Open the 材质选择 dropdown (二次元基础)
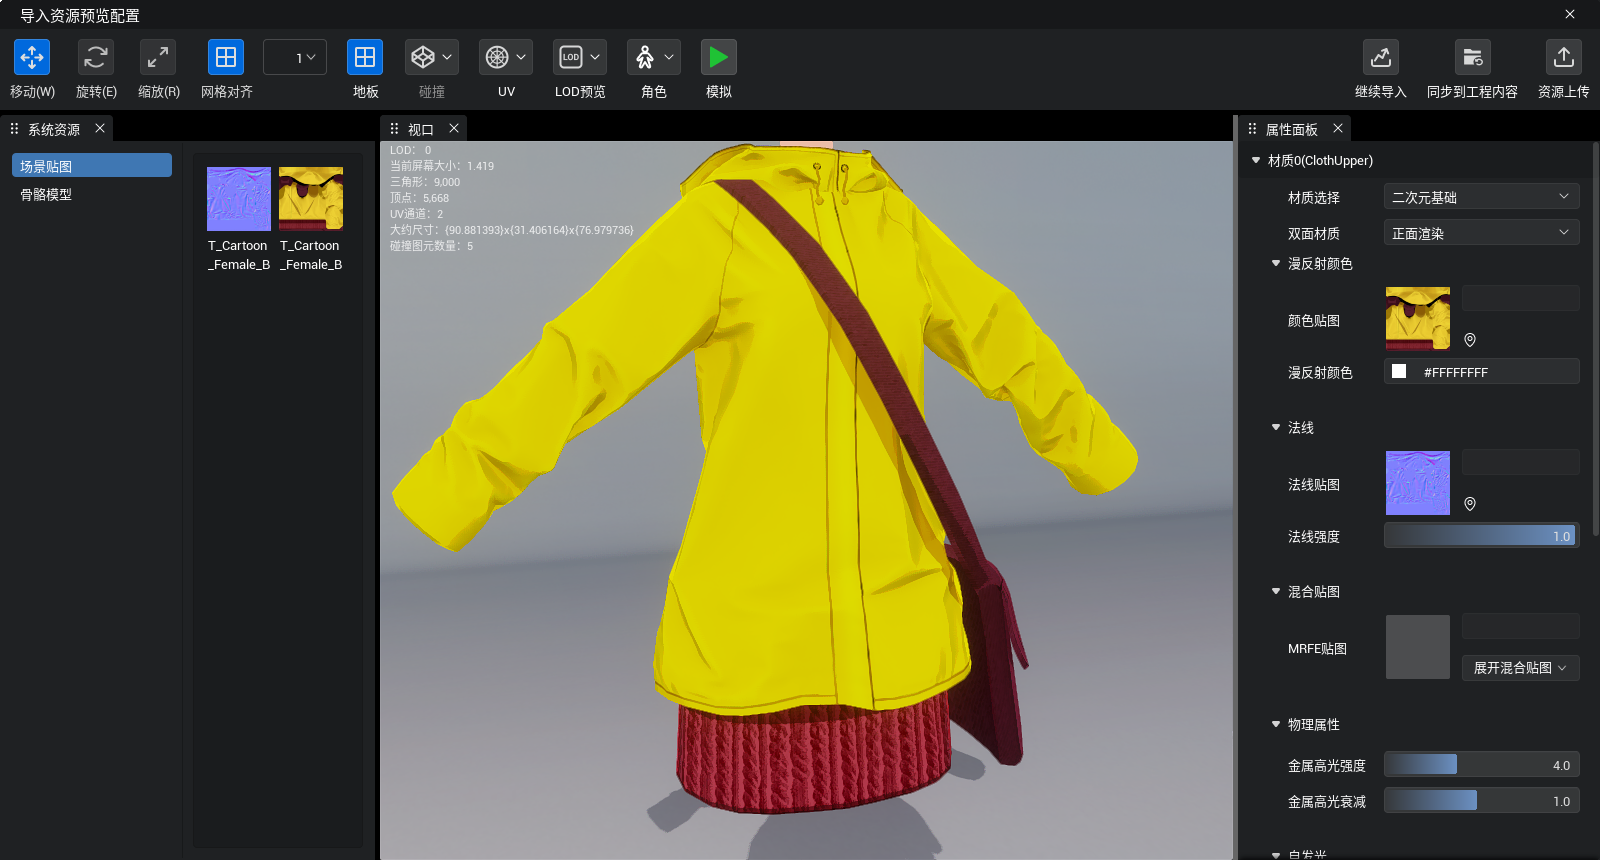The height and width of the screenshot is (860, 1600). tap(1482, 196)
